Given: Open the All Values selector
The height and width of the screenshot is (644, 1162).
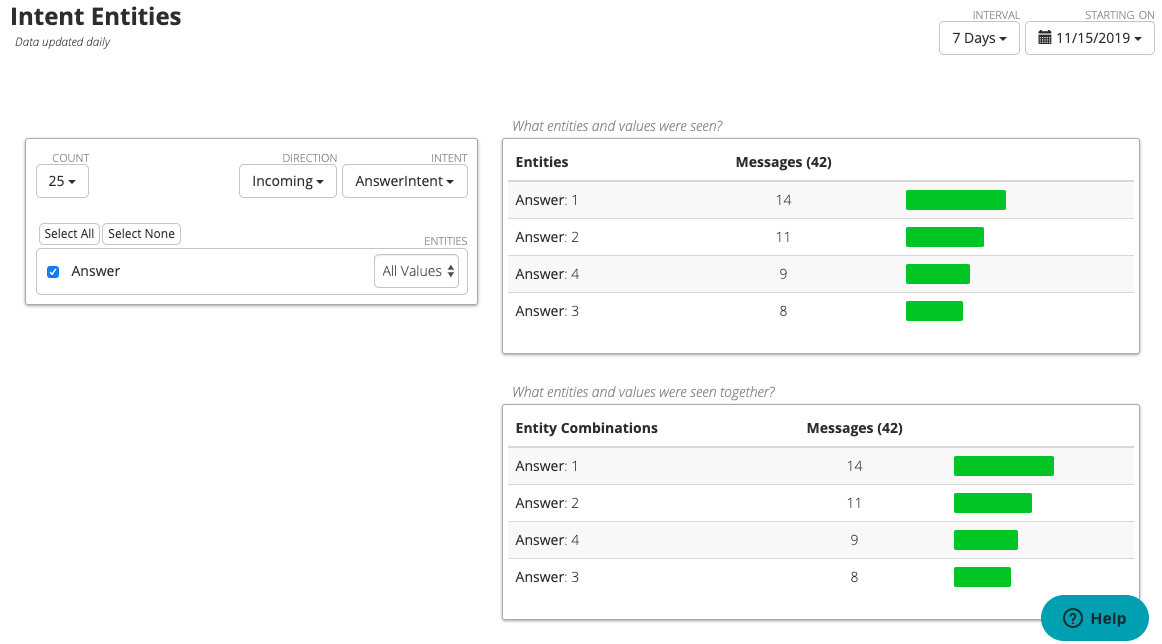Looking at the screenshot, I should pyautogui.click(x=416, y=271).
